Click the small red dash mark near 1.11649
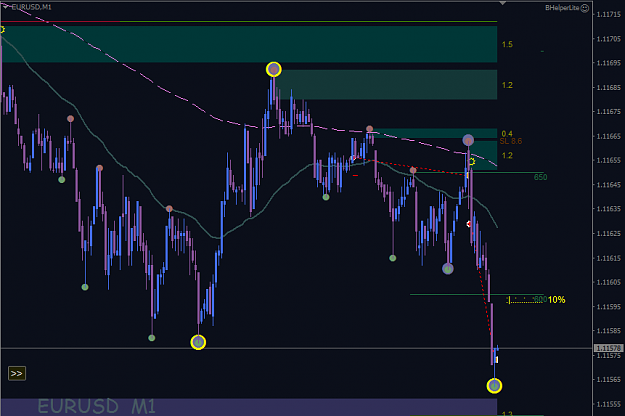 355,175
